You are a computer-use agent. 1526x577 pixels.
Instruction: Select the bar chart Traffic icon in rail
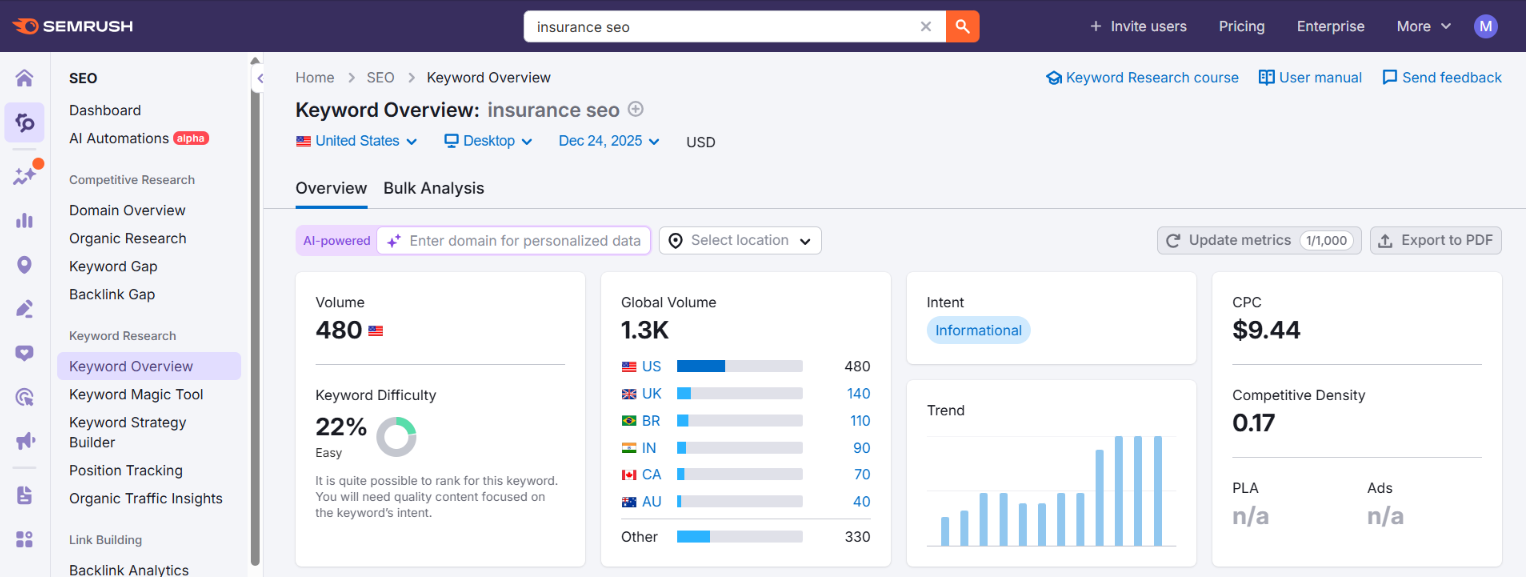(24, 220)
